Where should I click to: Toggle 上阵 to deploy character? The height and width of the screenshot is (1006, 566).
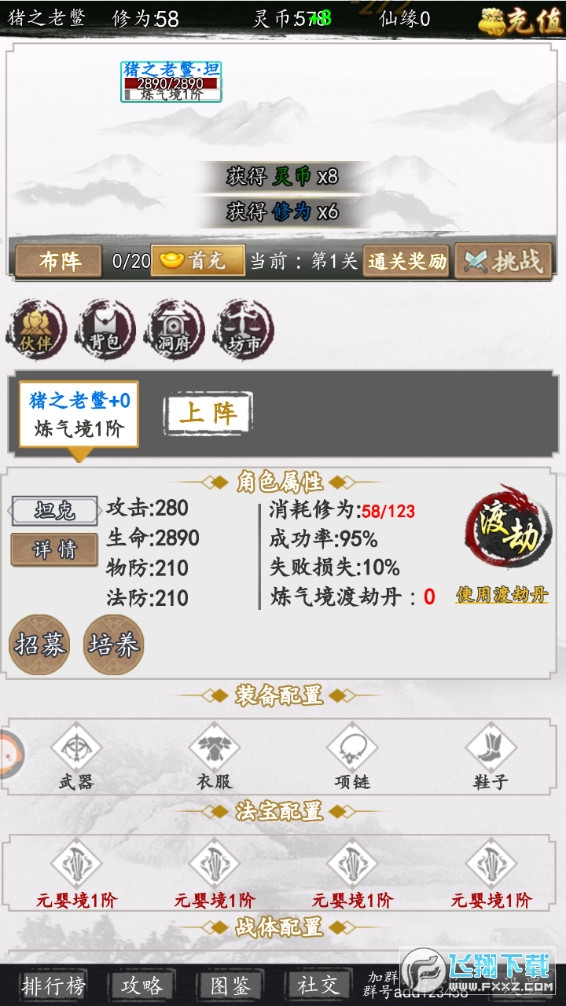[x=208, y=414]
